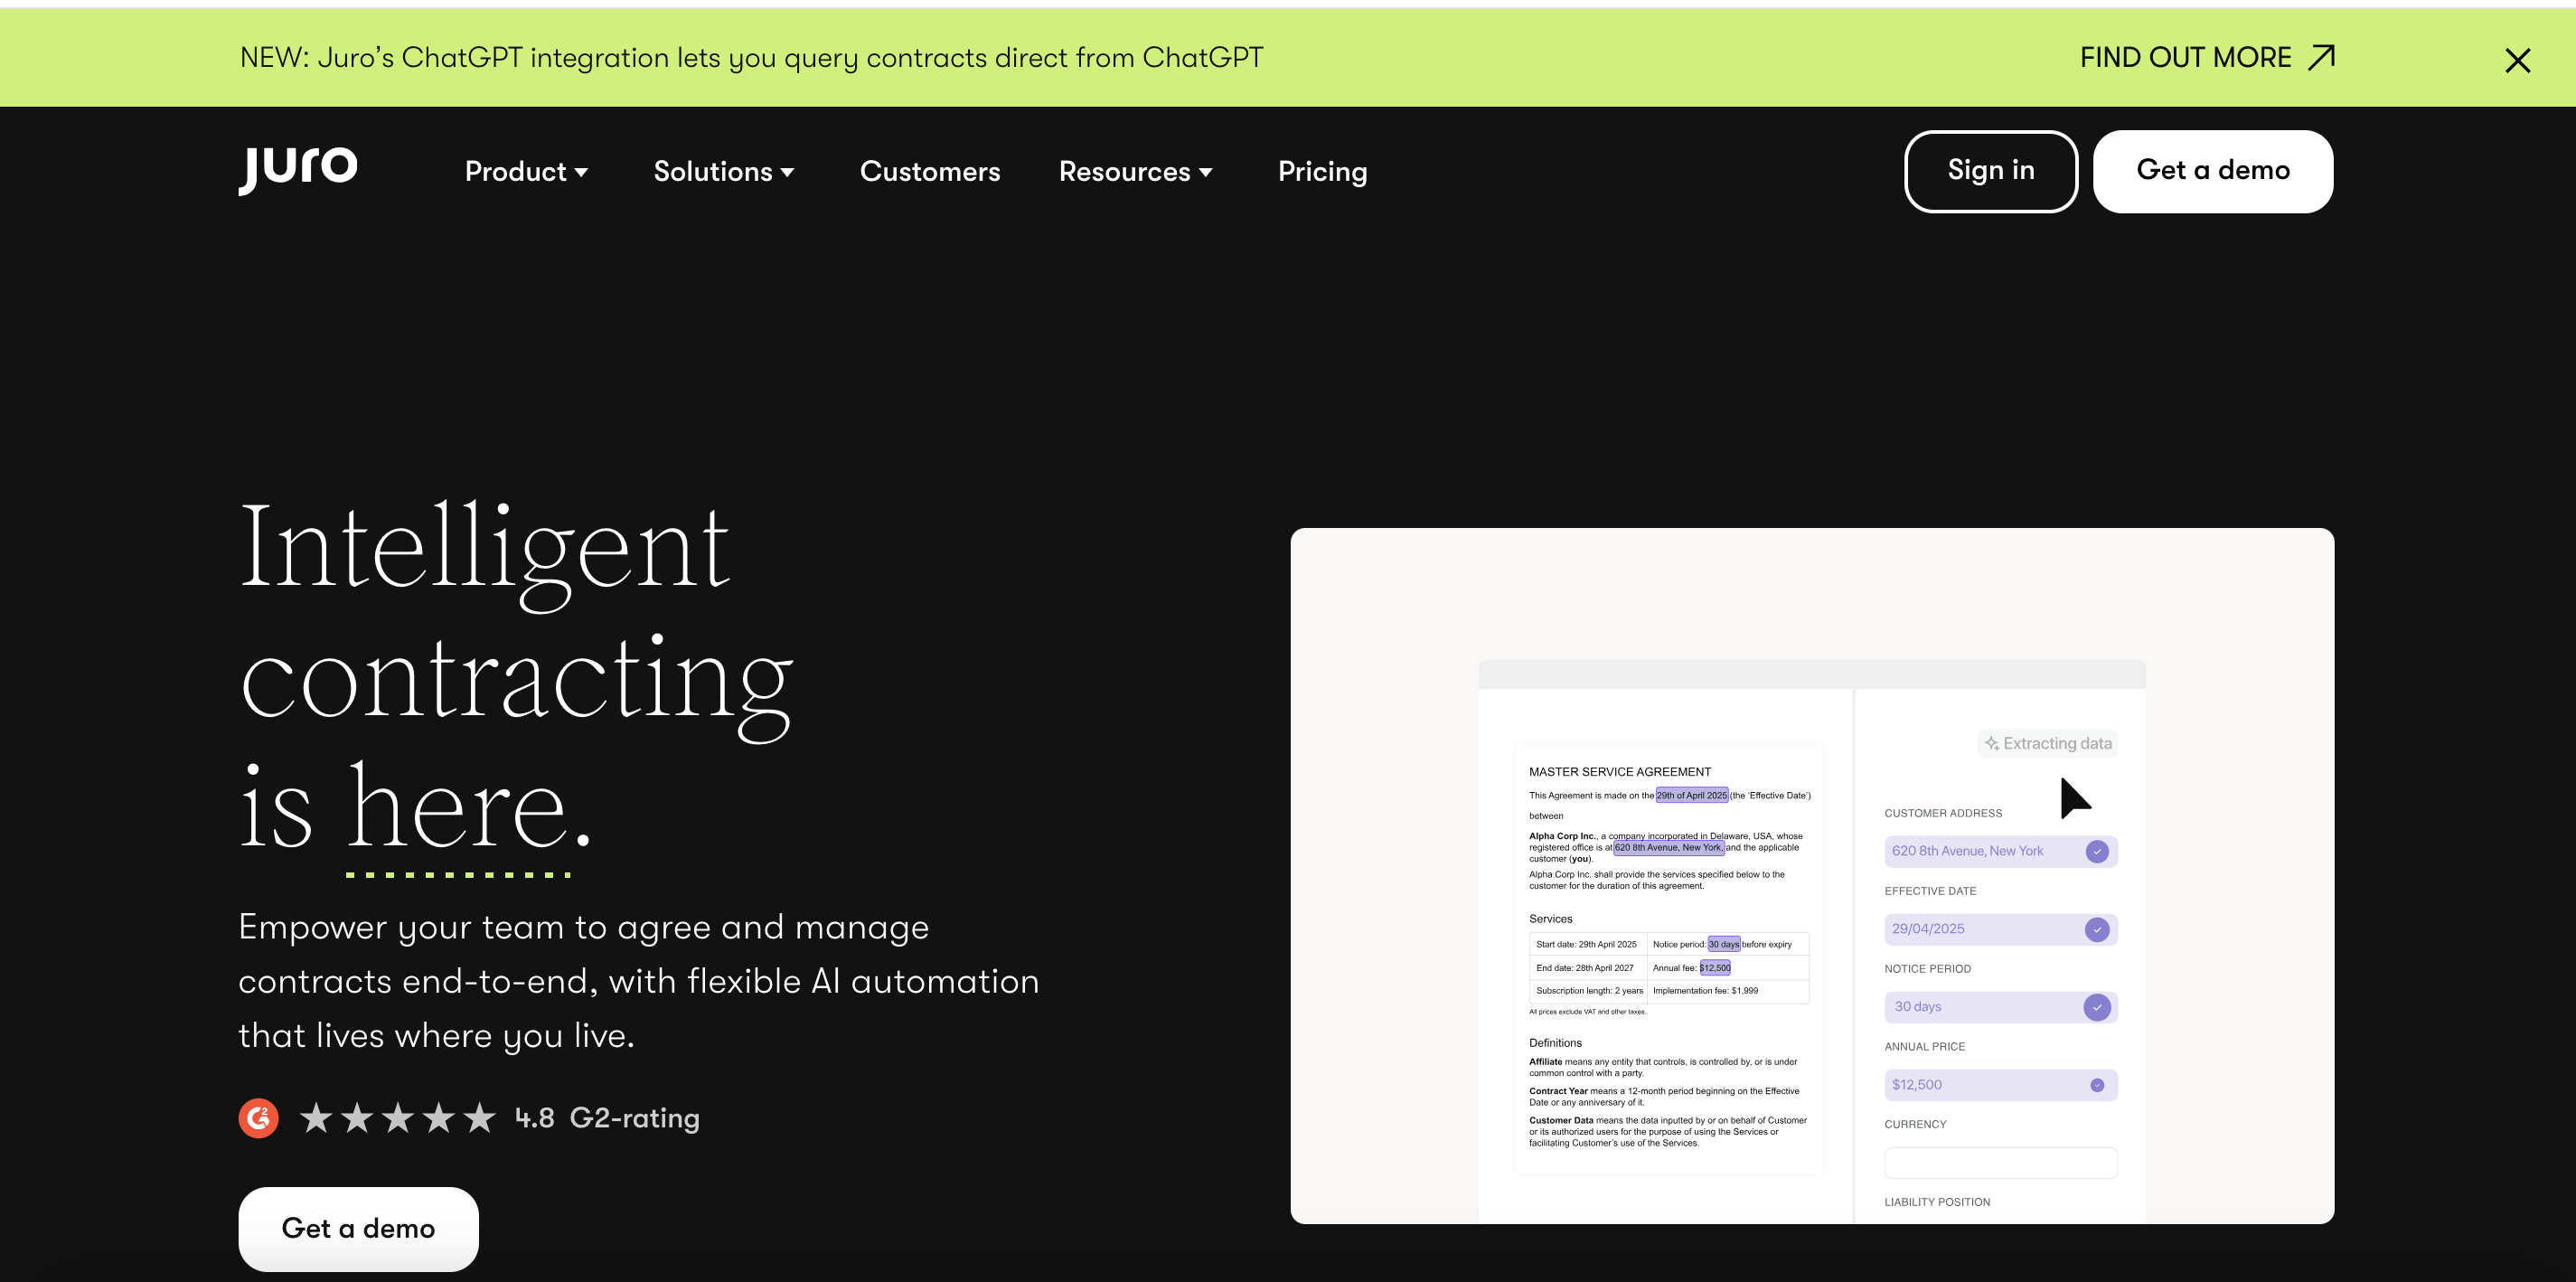This screenshot has width=2576, height=1282.
Task: Click the small indicator beside $12,500
Action: [x=2097, y=1085]
